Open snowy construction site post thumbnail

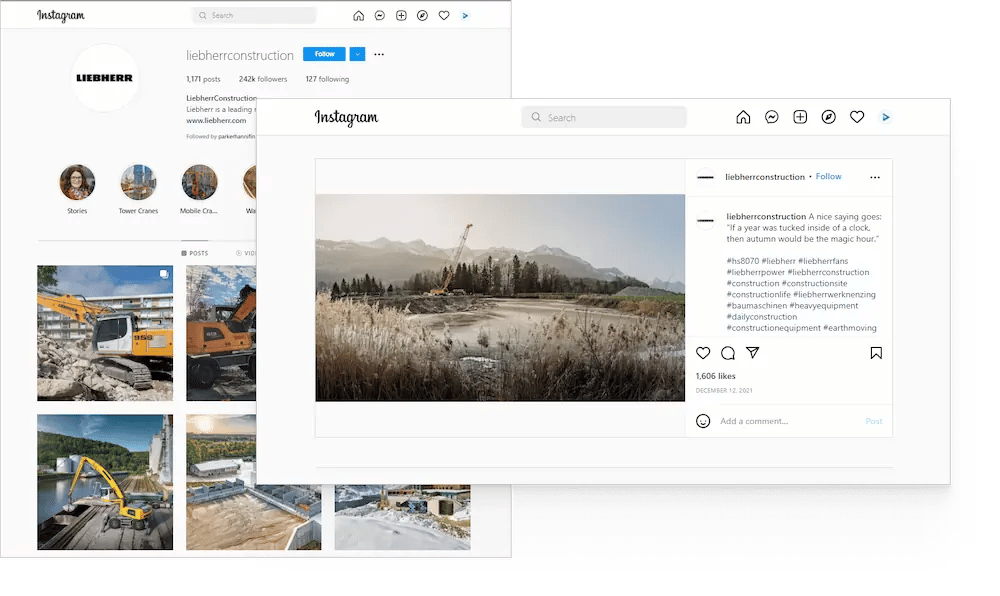coord(402,517)
